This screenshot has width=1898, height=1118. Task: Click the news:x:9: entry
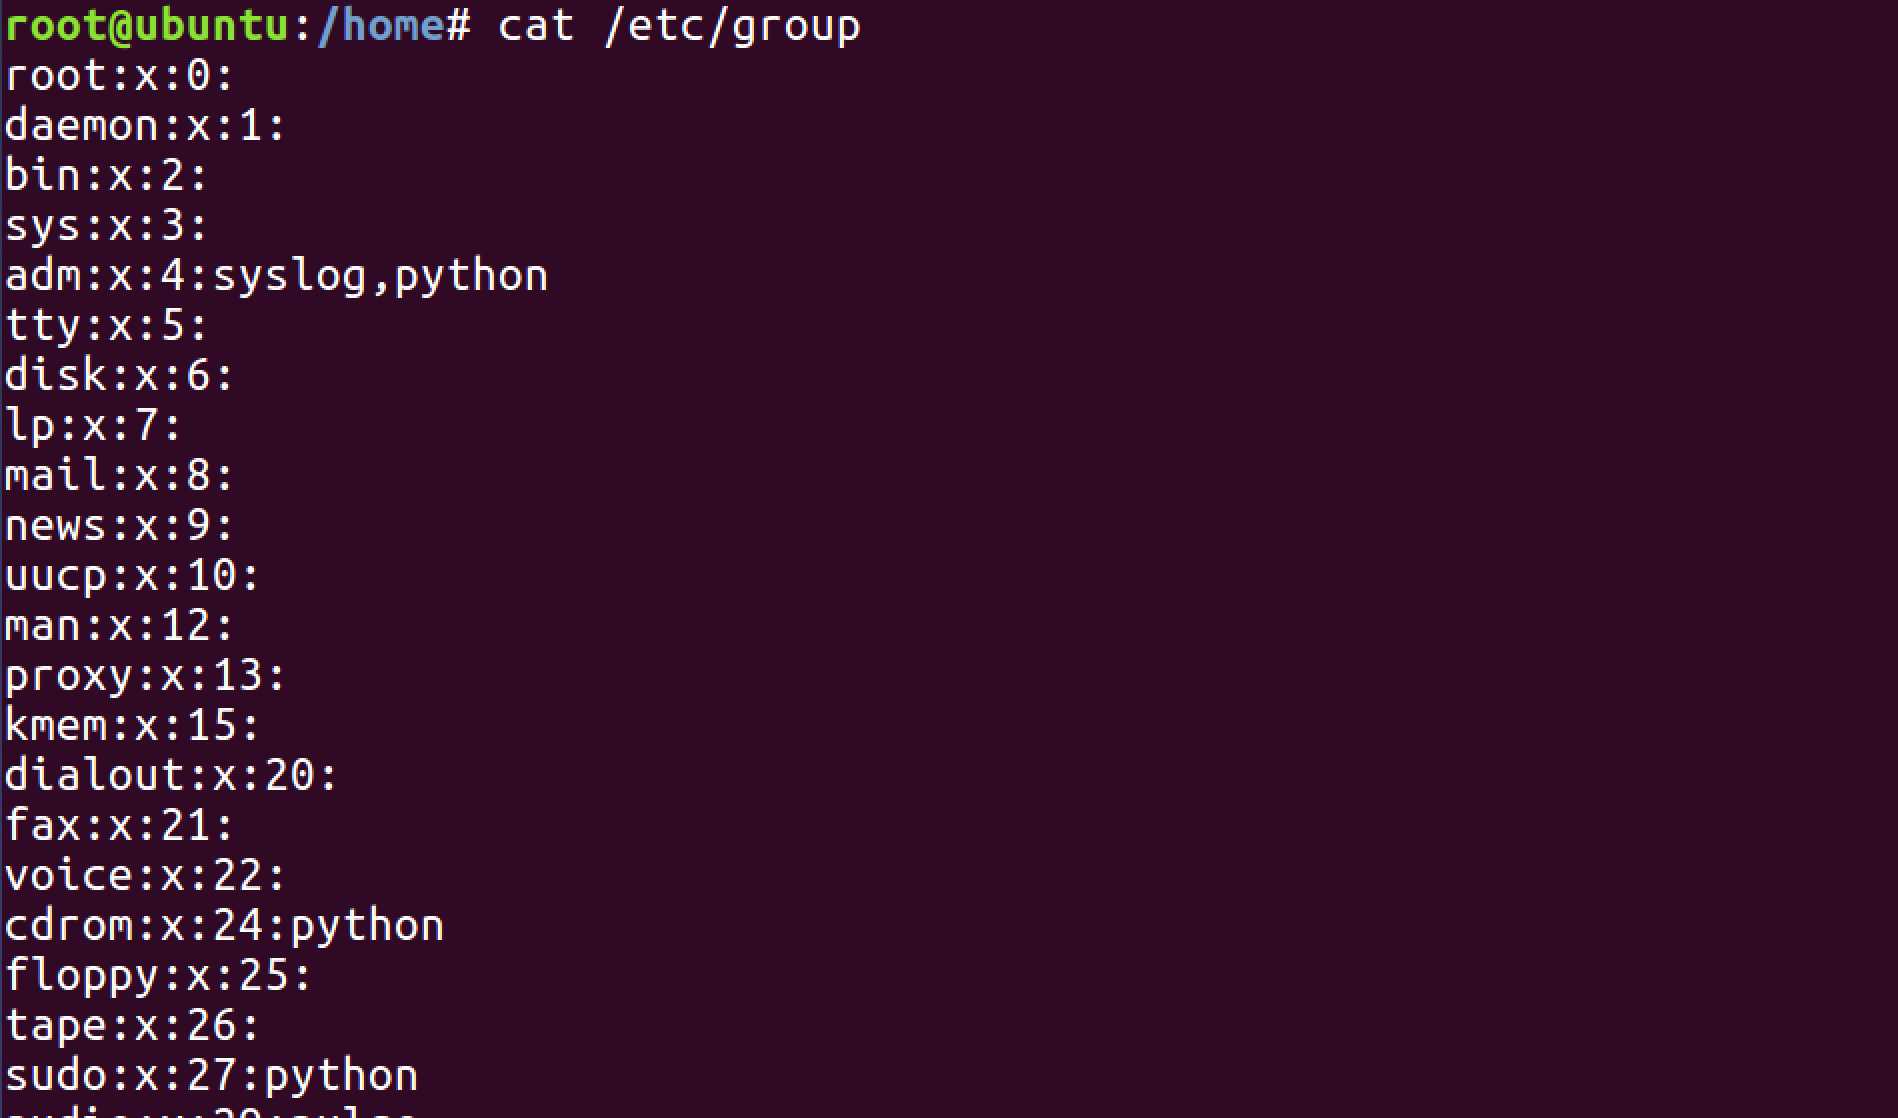(119, 526)
